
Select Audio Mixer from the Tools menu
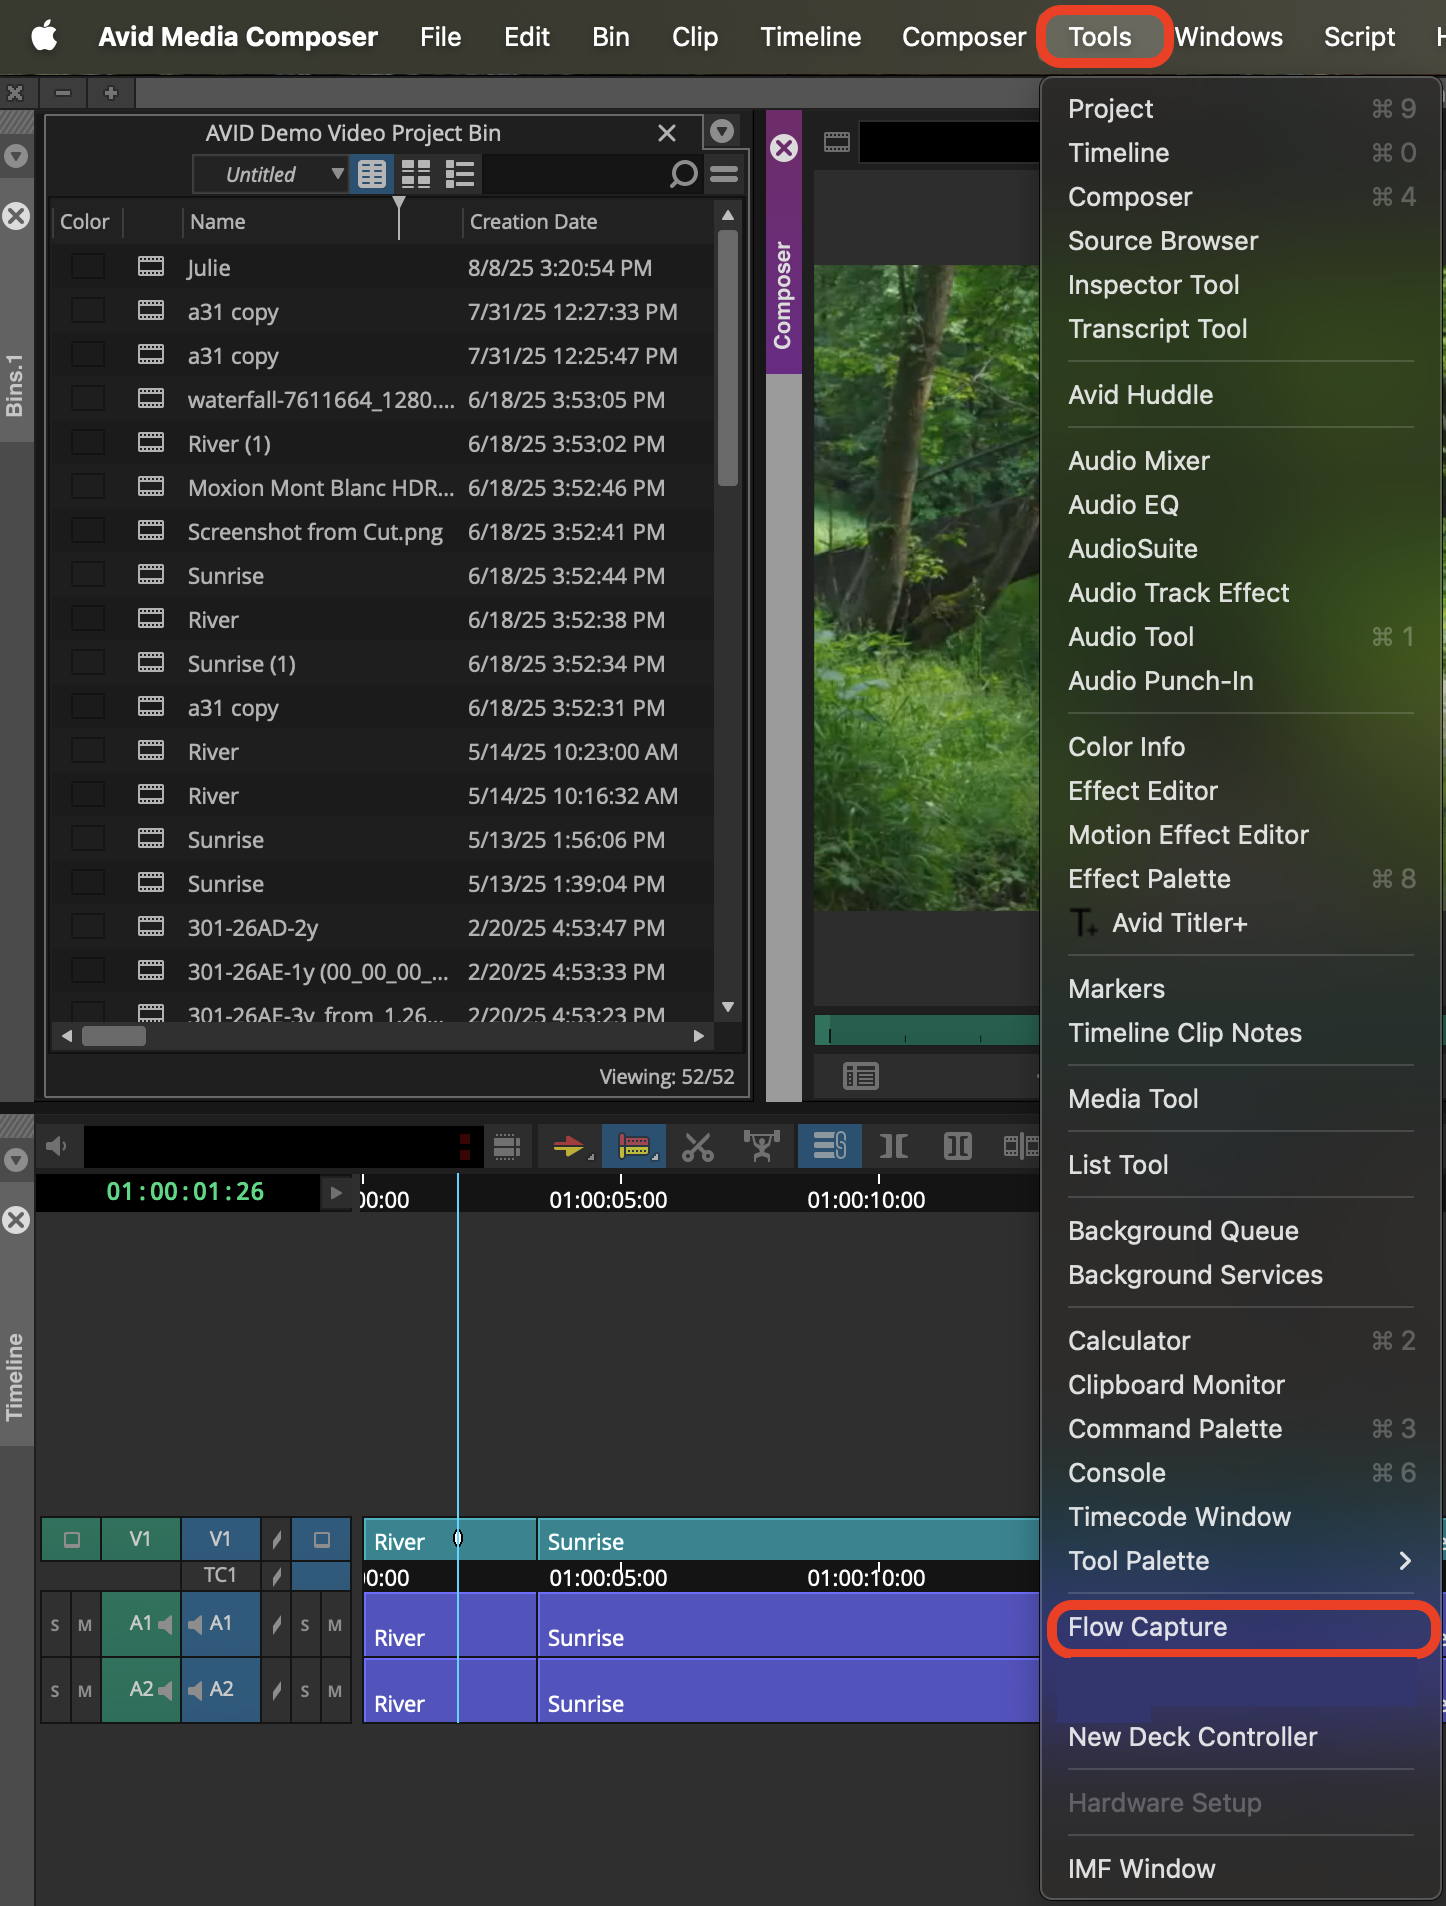1139,461
